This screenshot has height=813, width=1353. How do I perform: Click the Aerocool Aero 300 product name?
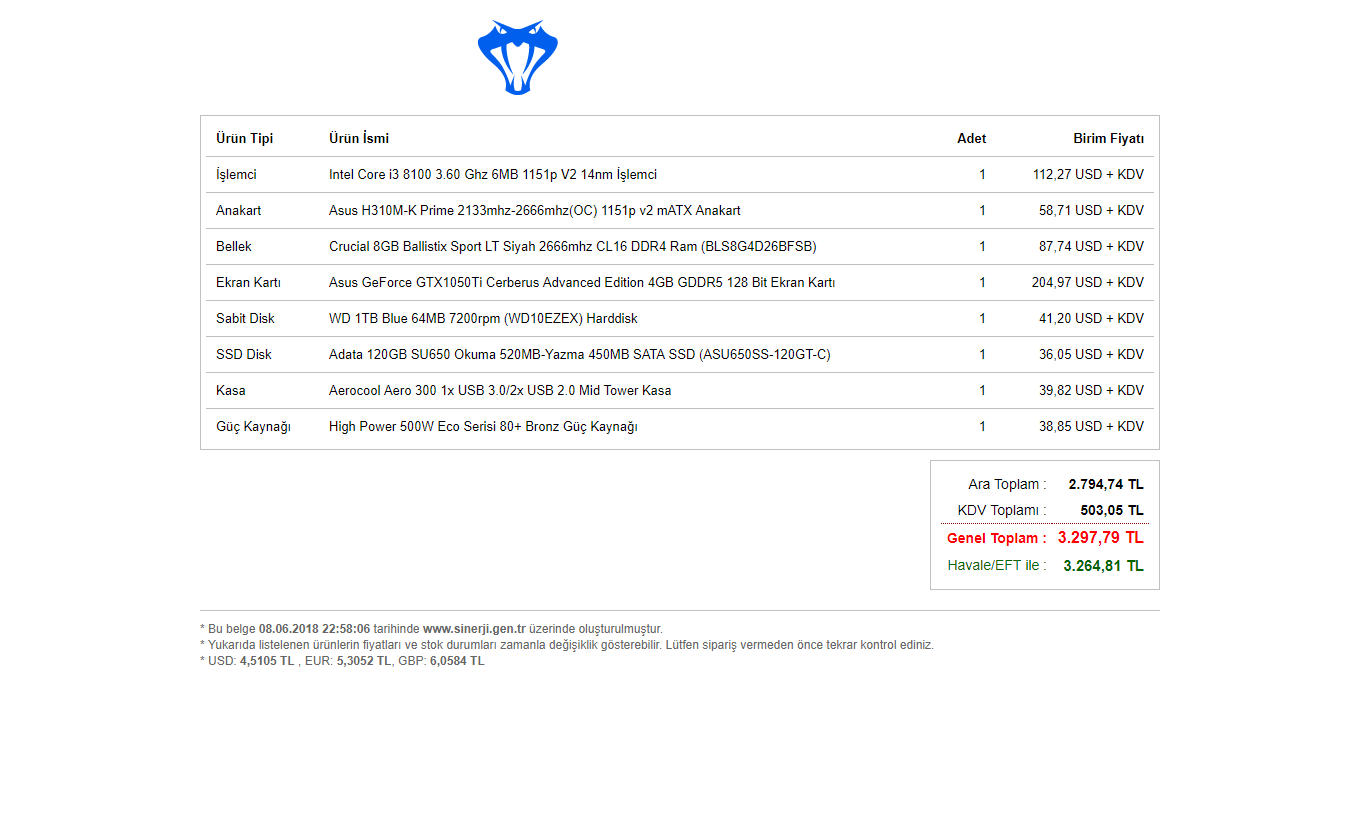(500, 391)
